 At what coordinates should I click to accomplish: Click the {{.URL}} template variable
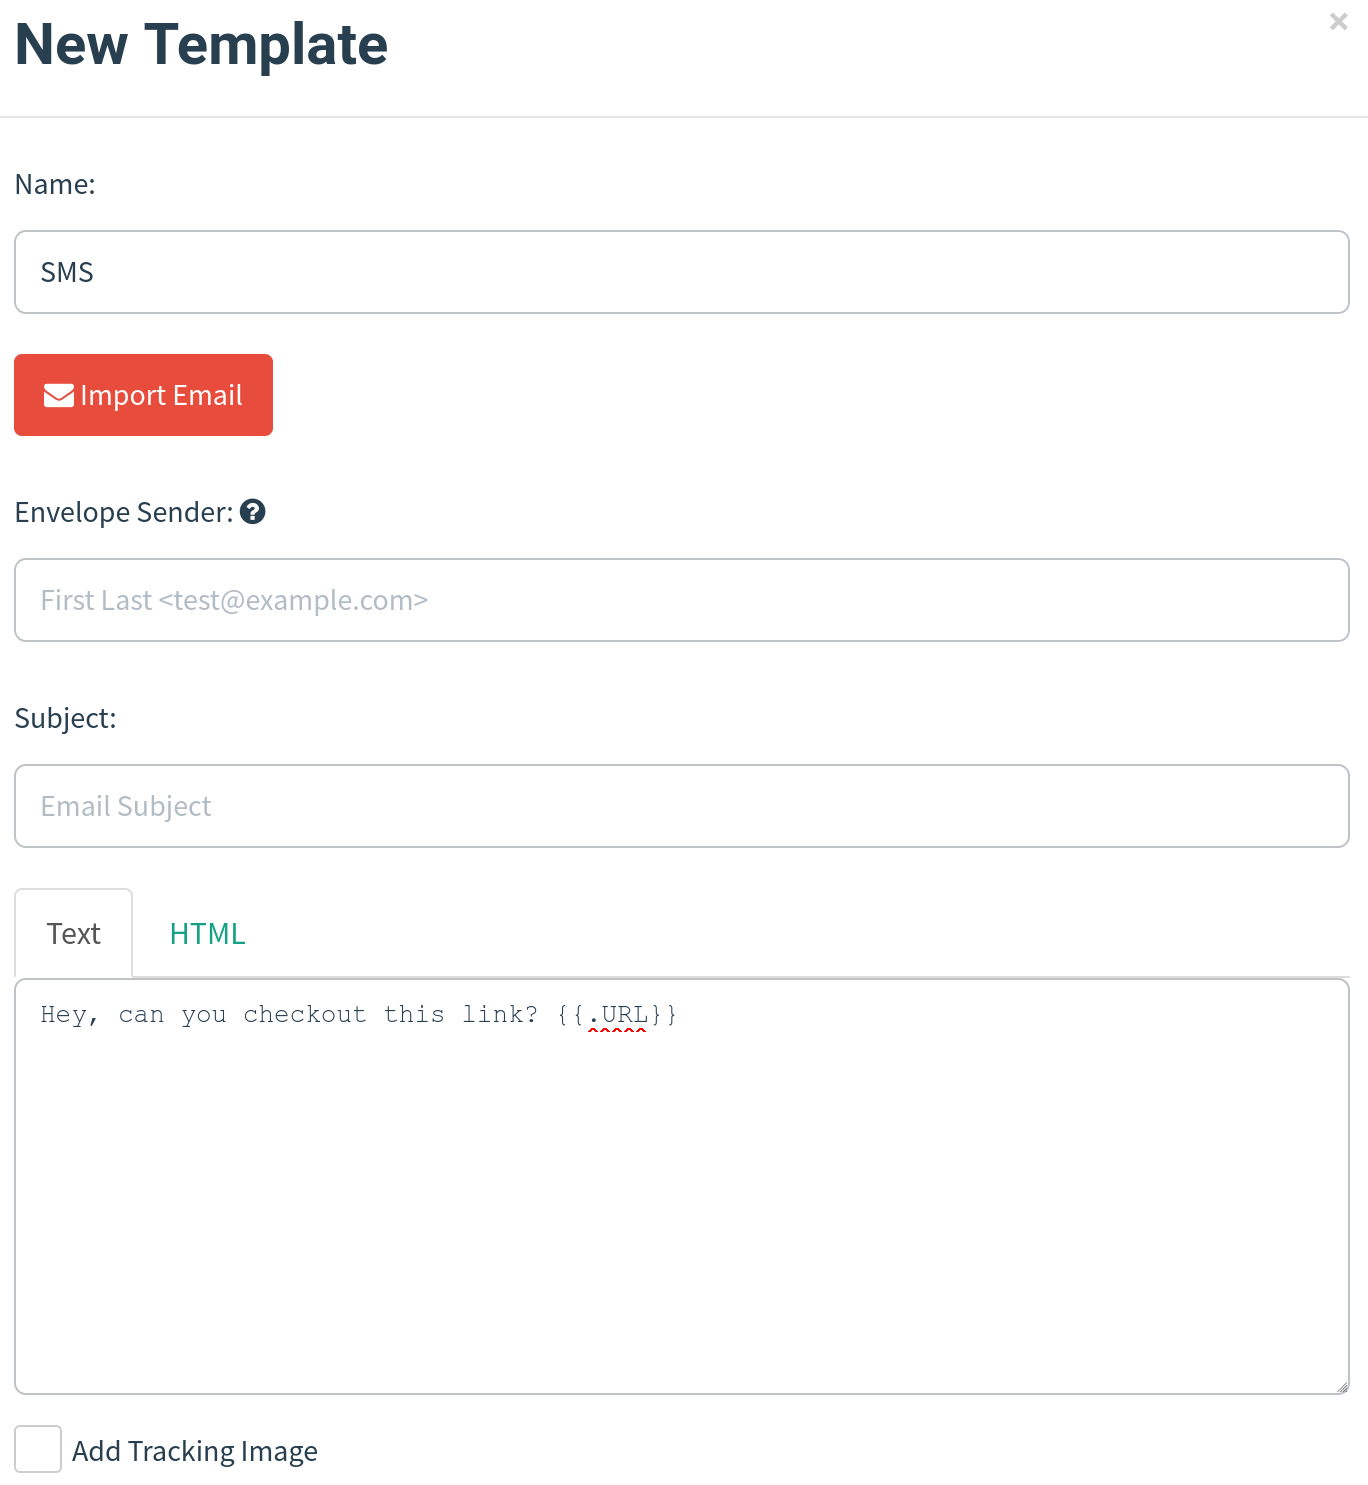tap(617, 1013)
